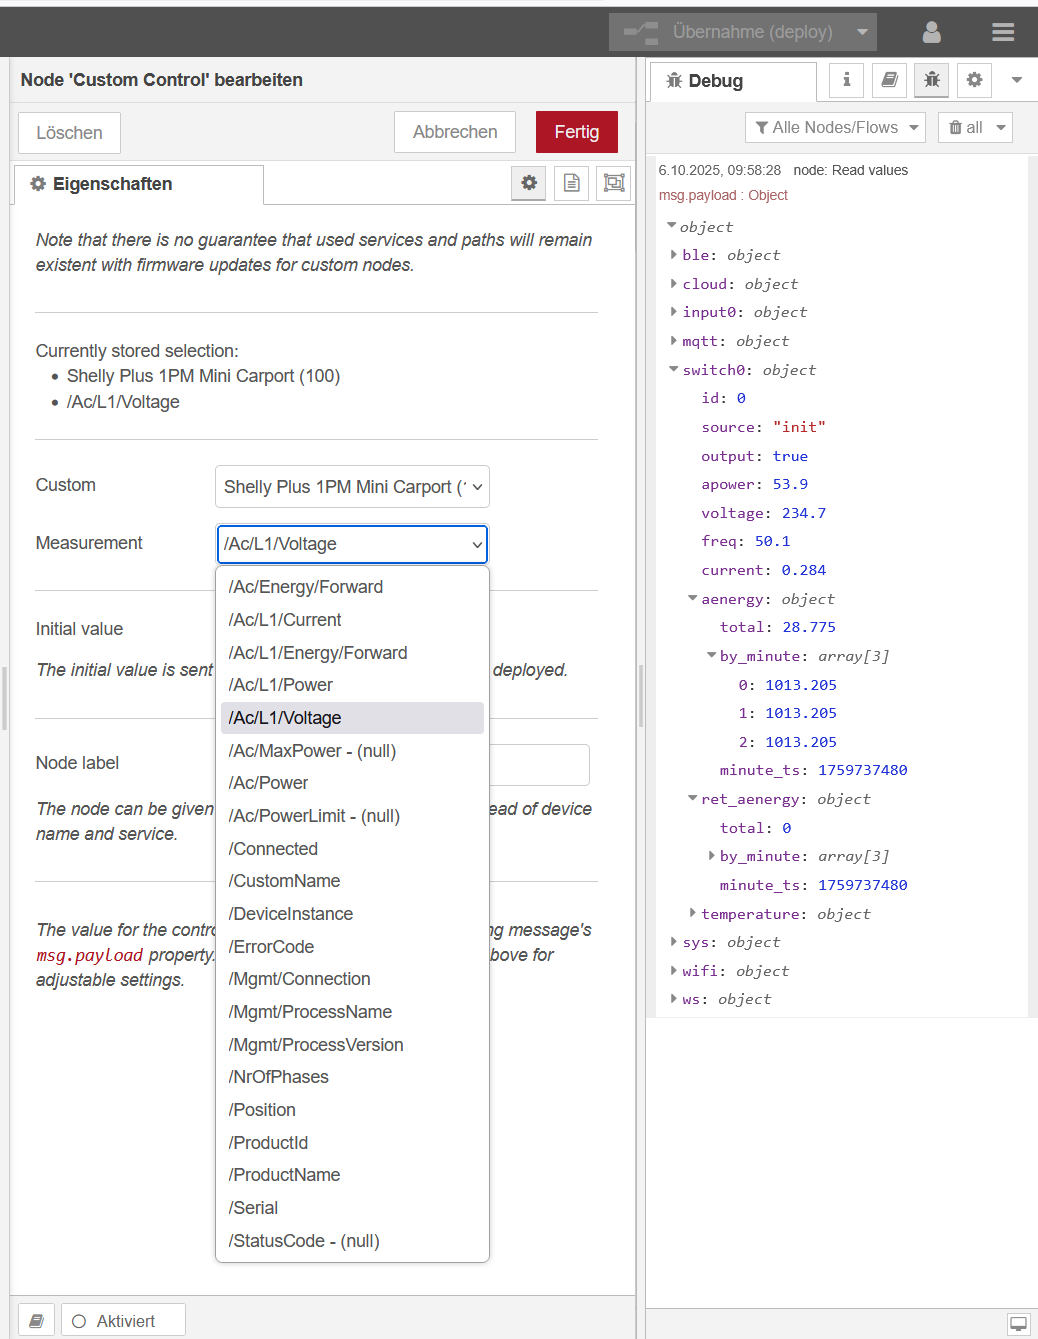Collapse the switch0 object tree
1038x1339 pixels.
coord(674,370)
